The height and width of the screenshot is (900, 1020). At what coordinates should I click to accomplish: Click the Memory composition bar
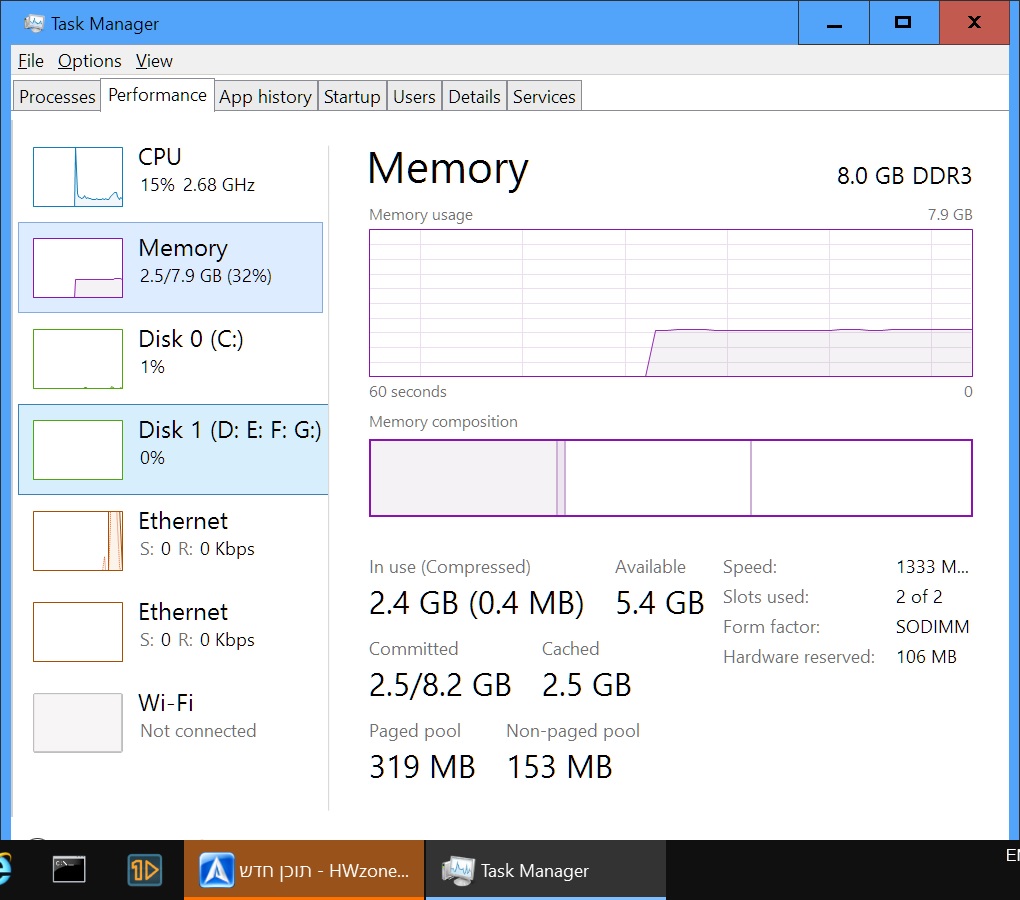(671, 478)
